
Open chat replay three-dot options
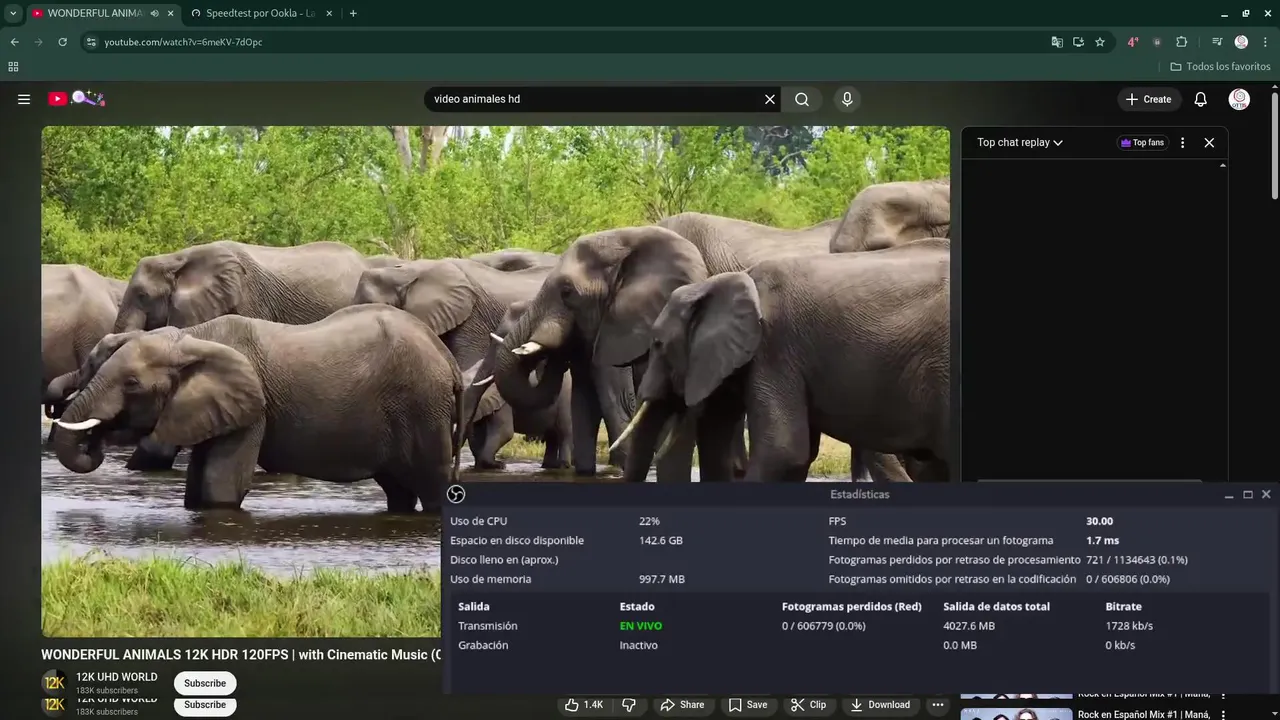click(1182, 143)
